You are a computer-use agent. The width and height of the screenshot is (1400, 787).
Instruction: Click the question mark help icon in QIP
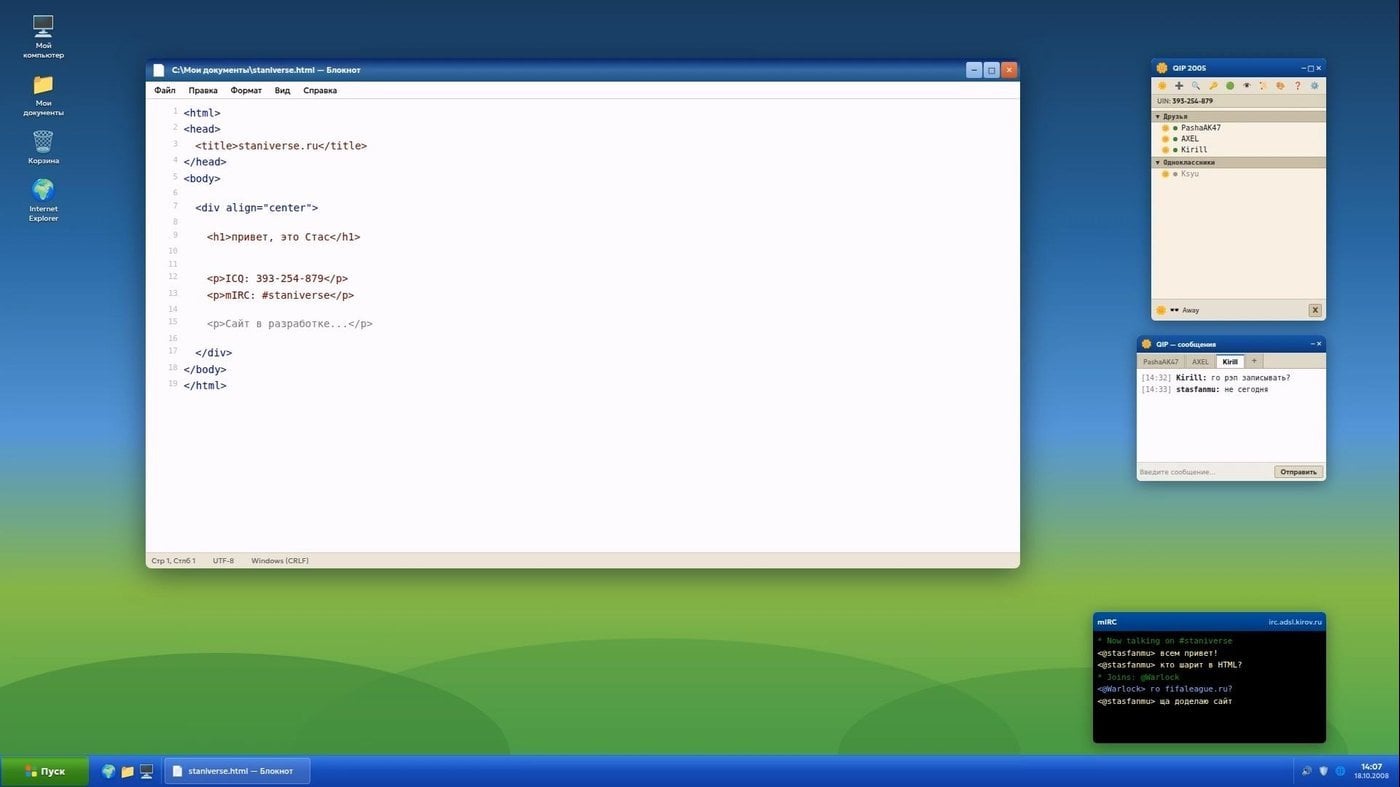coord(1297,86)
